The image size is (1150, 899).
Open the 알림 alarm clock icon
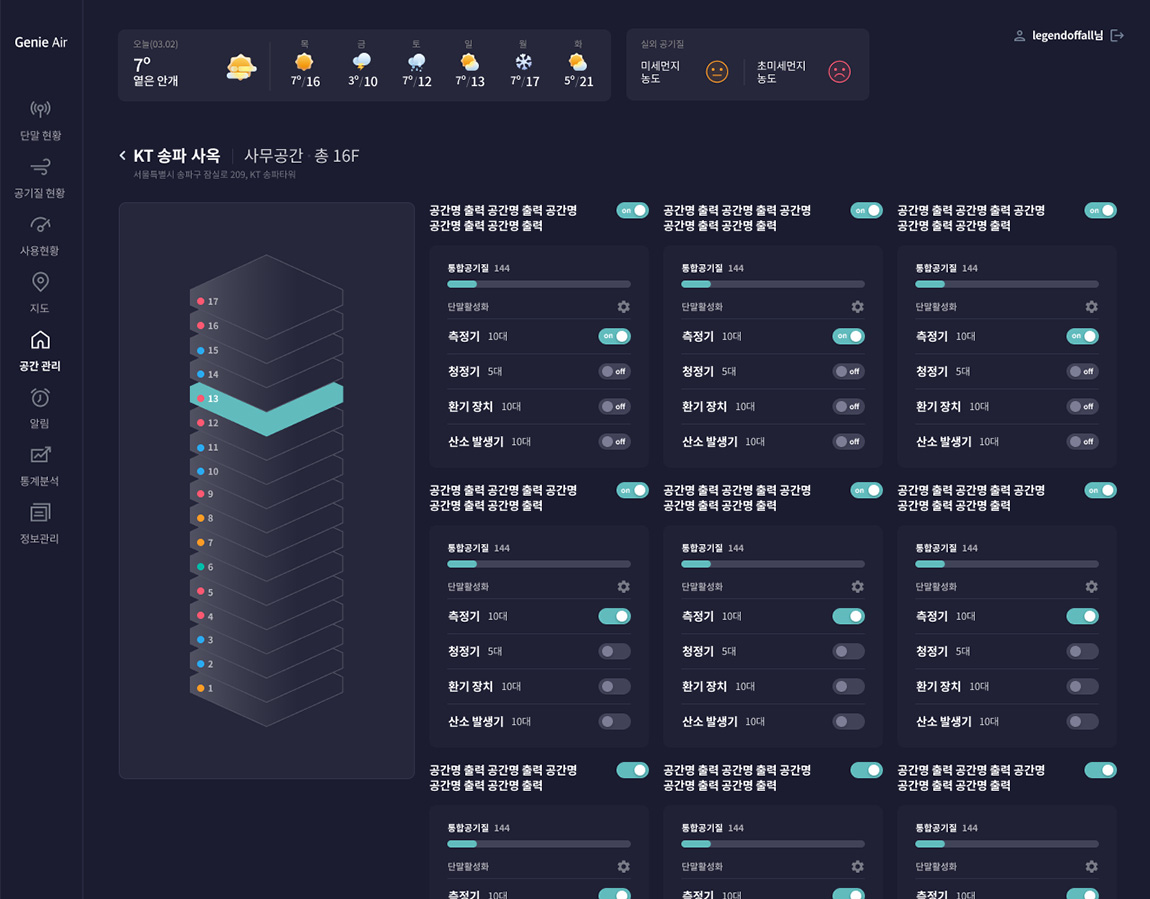tap(40, 398)
